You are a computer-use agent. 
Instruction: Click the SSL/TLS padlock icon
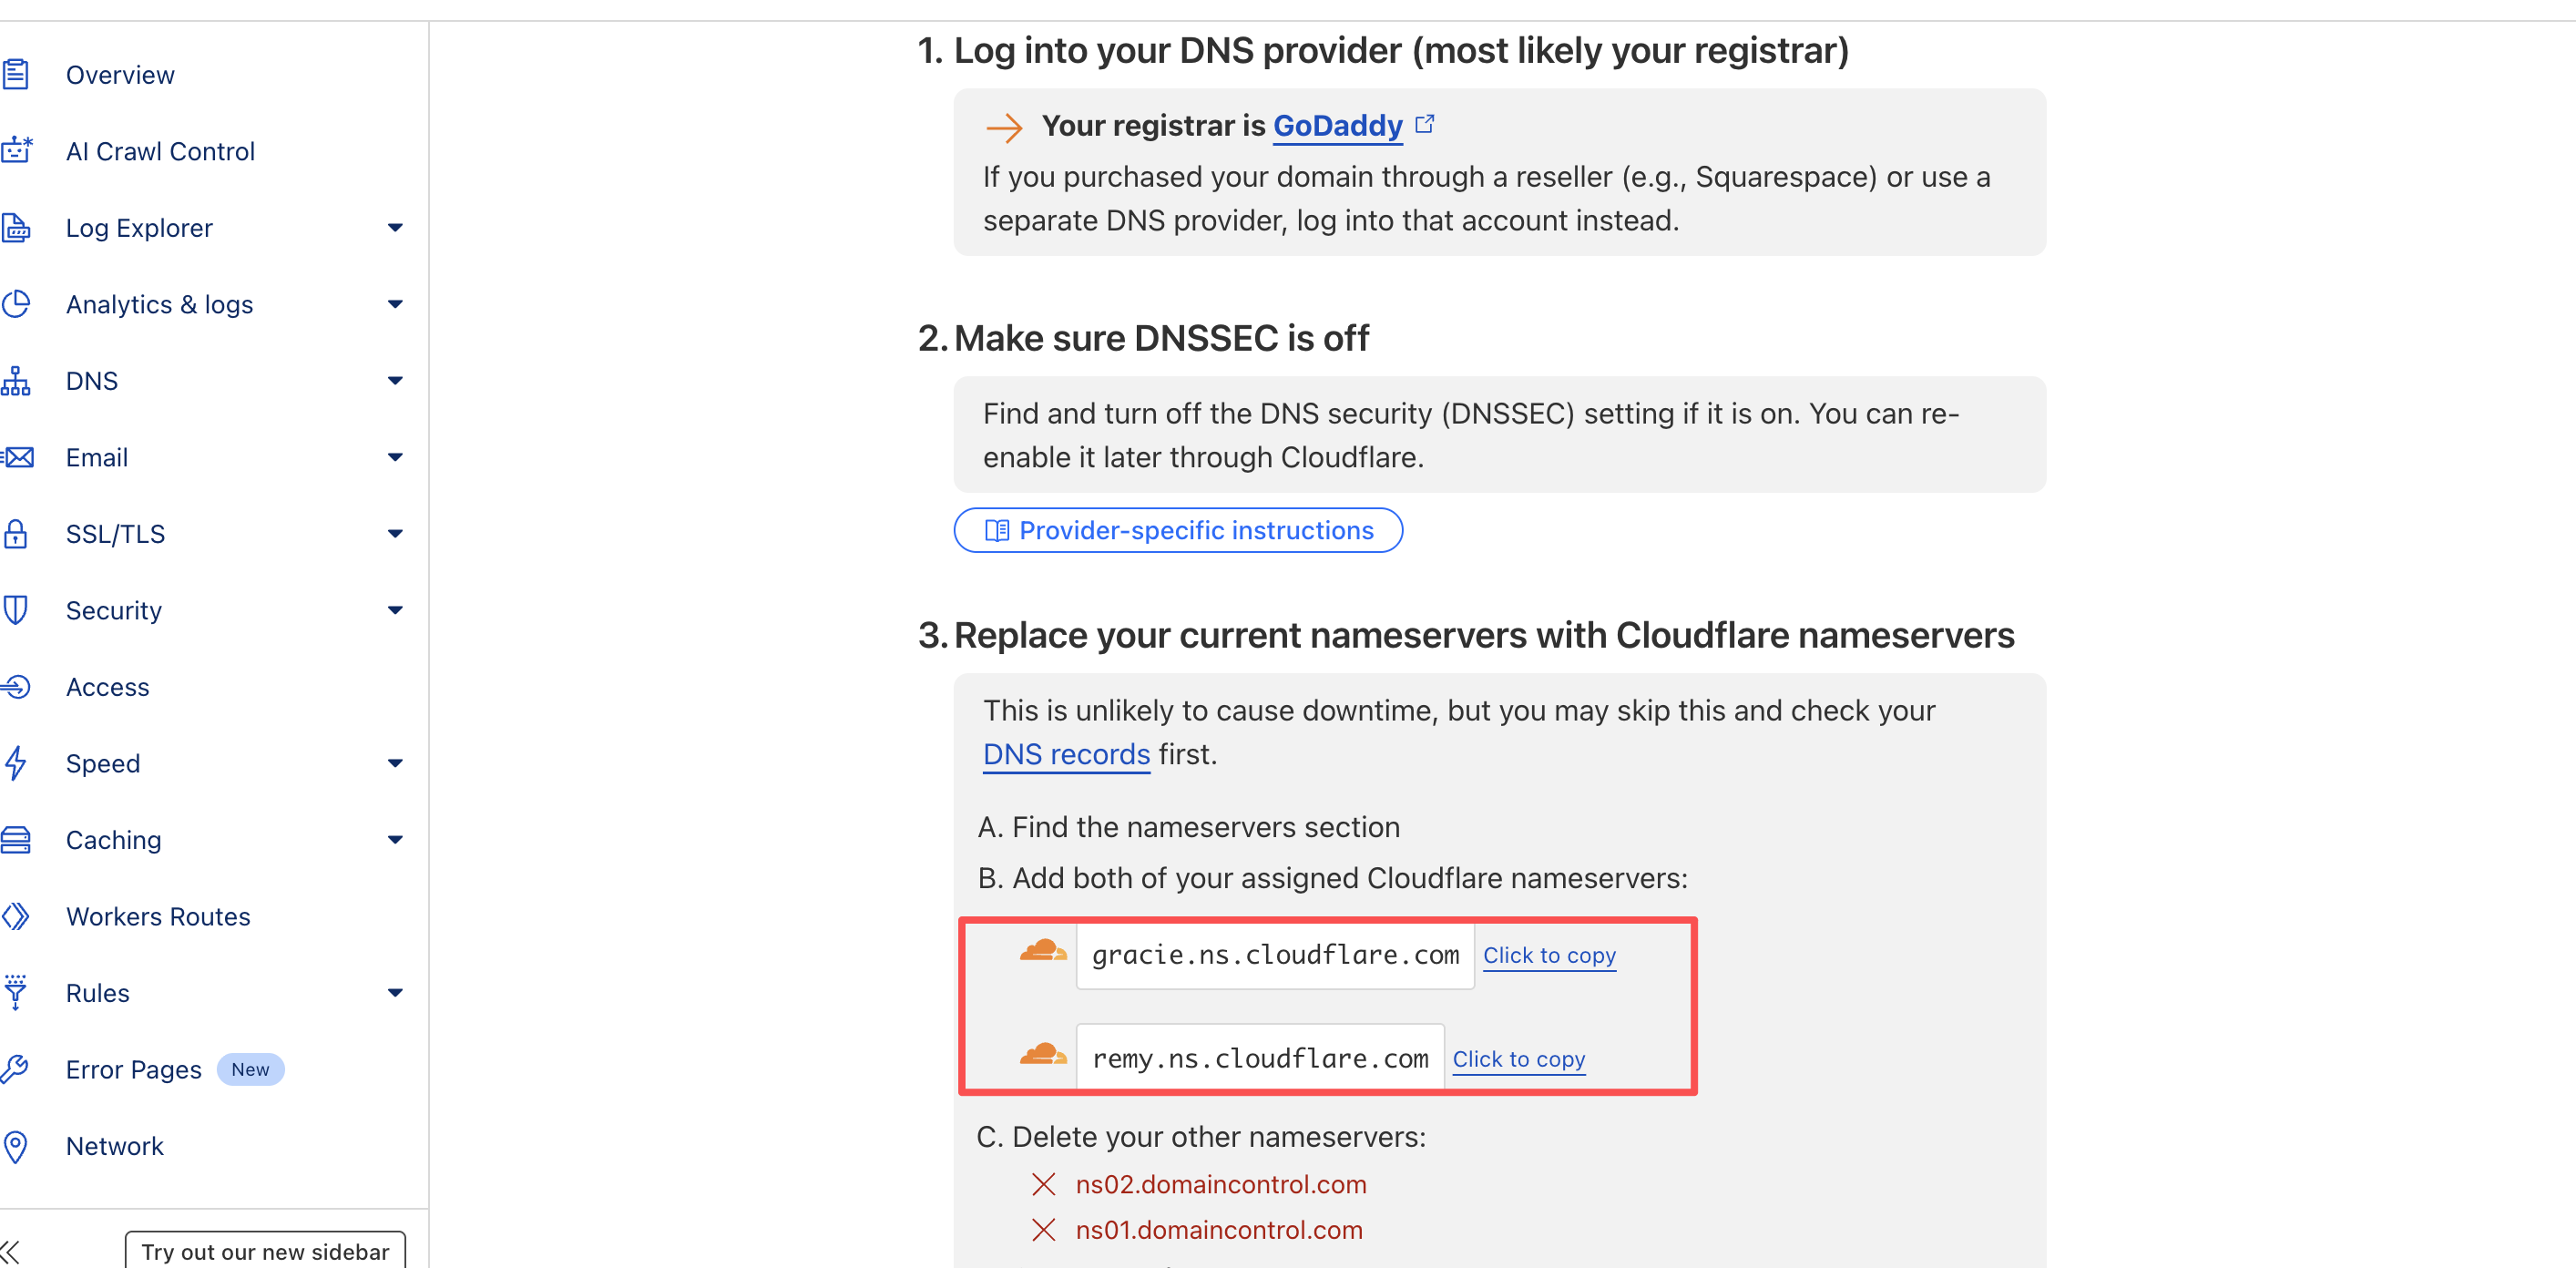[x=16, y=534]
